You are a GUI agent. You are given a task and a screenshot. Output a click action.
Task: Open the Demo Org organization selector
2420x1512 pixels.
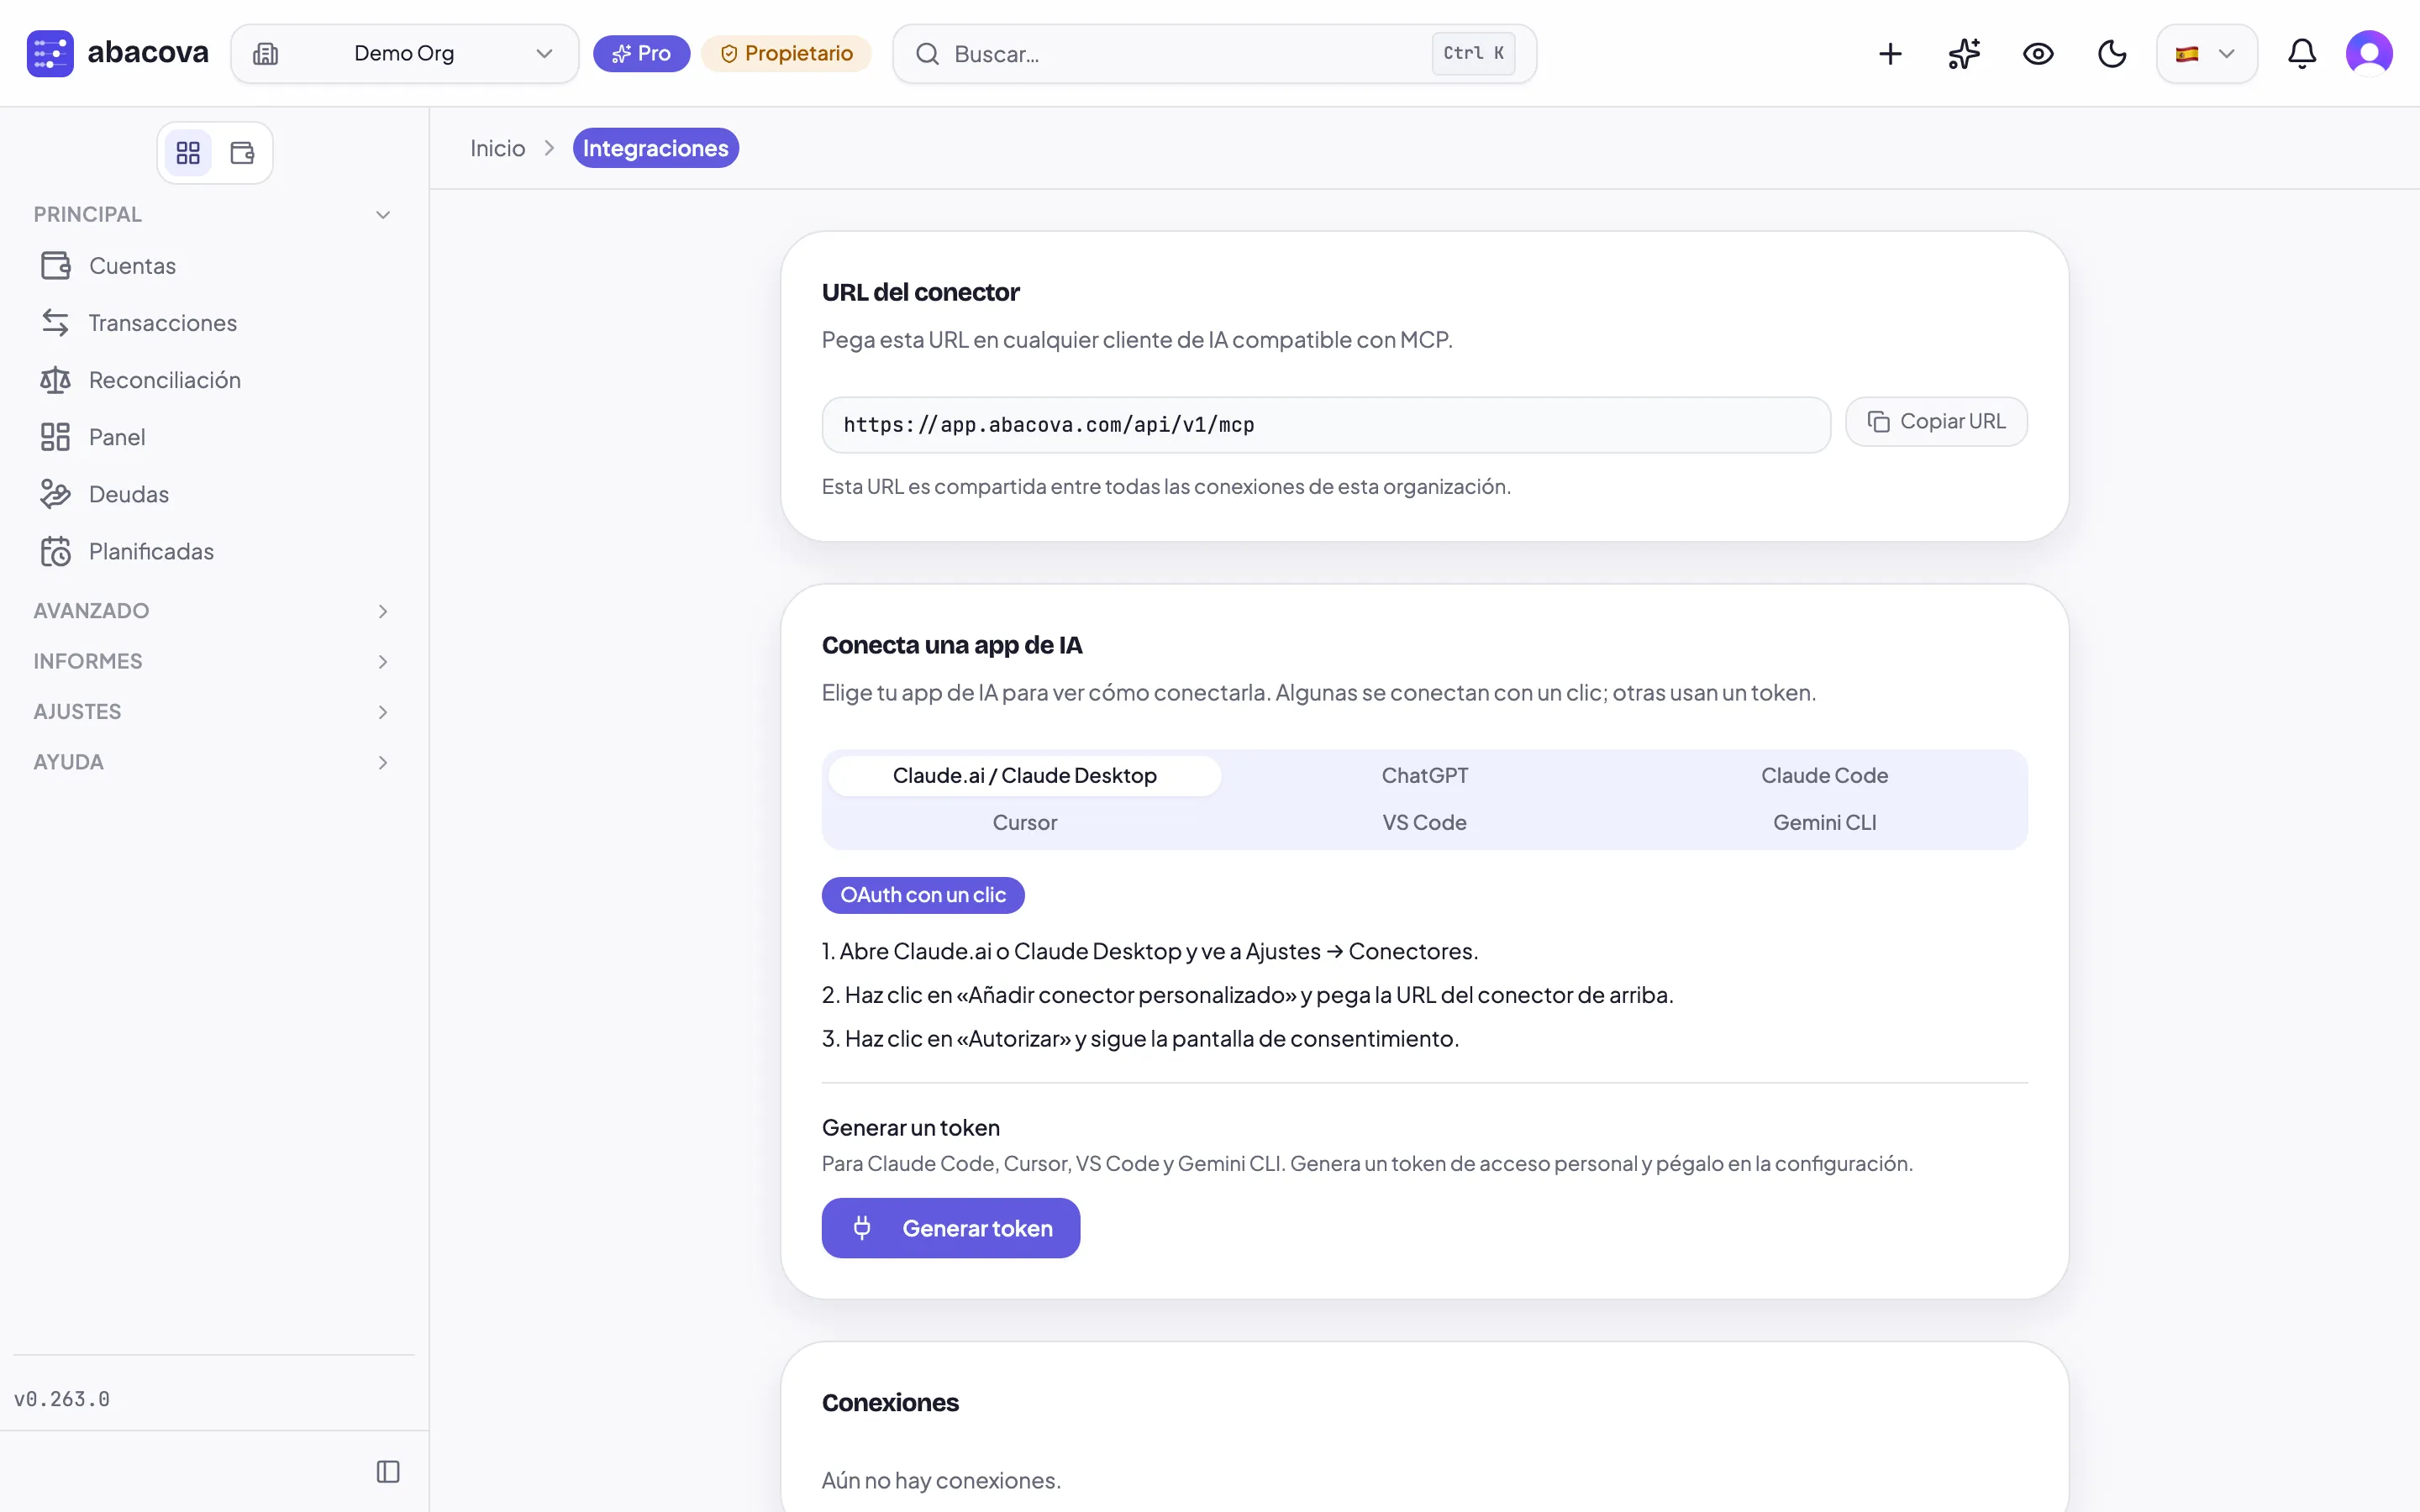point(405,54)
